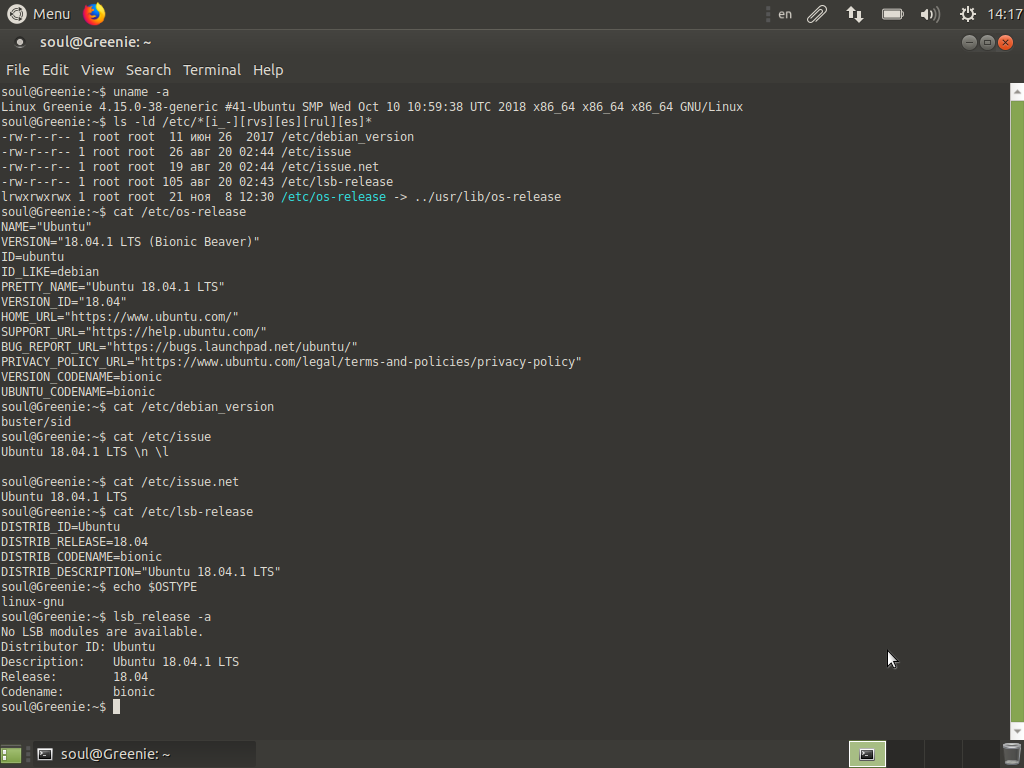Click the 'DISTRIB_ID=Ubuntu' line
The height and width of the screenshot is (768, 1024).
(x=60, y=528)
